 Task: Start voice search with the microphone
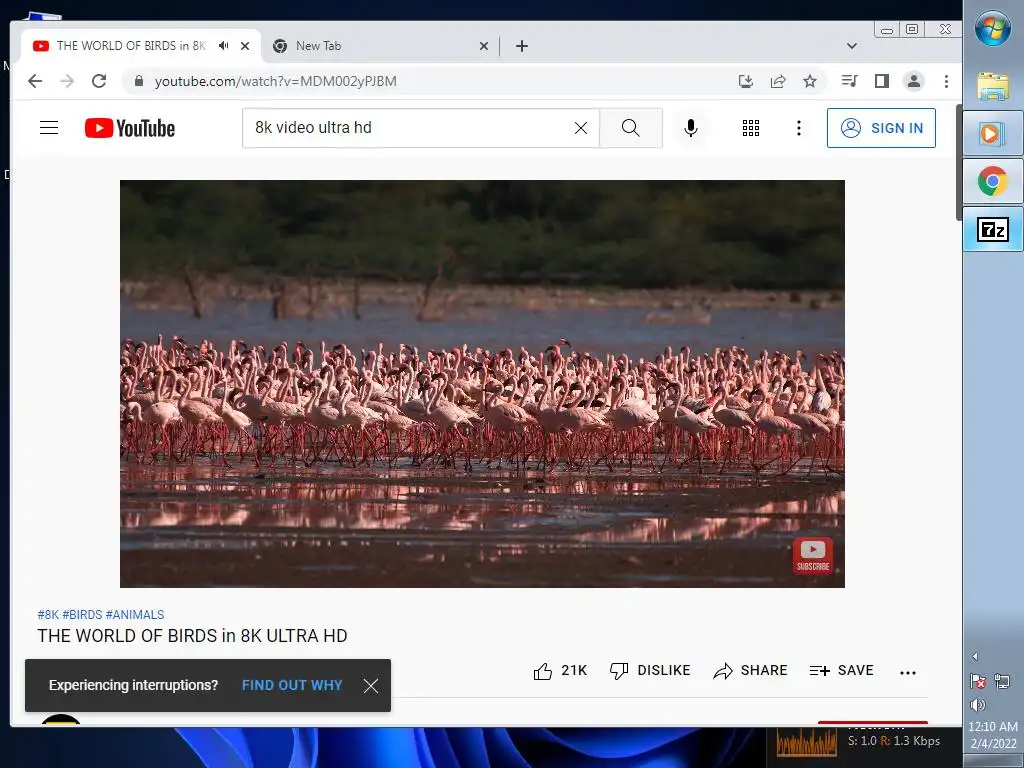click(x=691, y=128)
